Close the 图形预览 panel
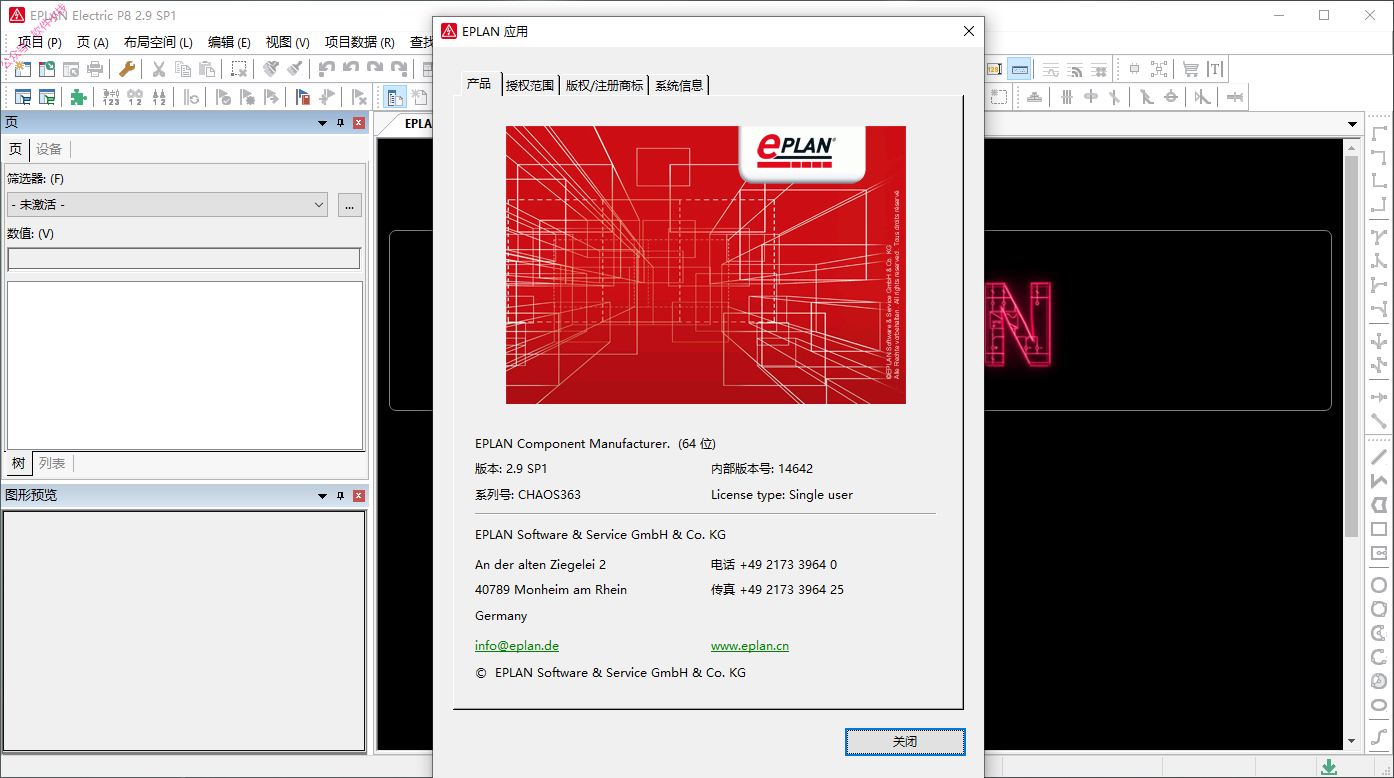The height and width of the screenshot is (778, 1394). [359, 495]
